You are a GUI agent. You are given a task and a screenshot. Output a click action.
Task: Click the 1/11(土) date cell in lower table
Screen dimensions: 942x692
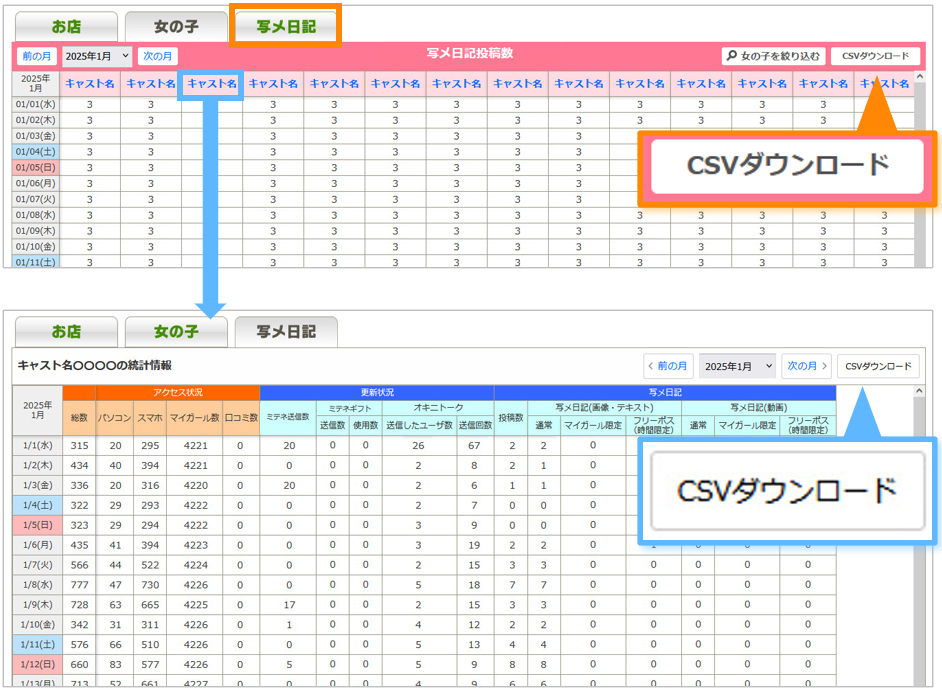[x=36, y=645]
